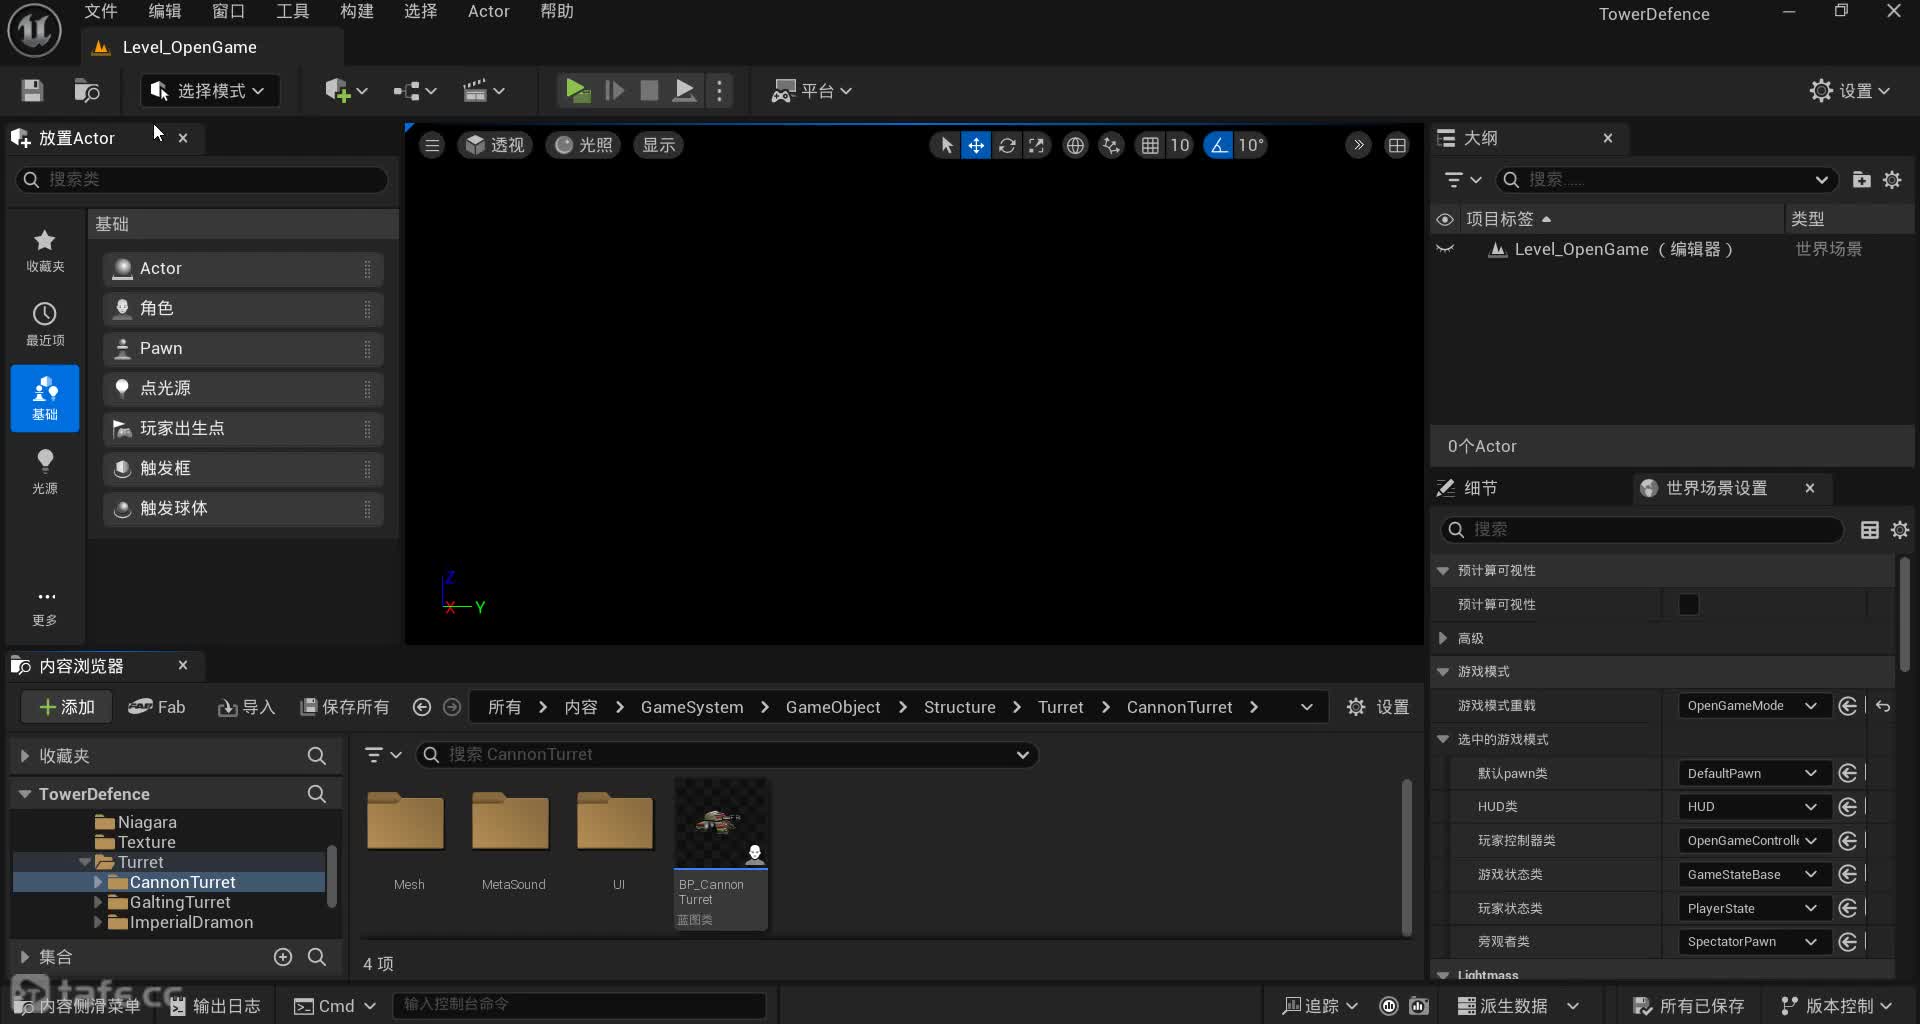
Task: Click the viewport hamburger options menu
Action: coord(432,146)
